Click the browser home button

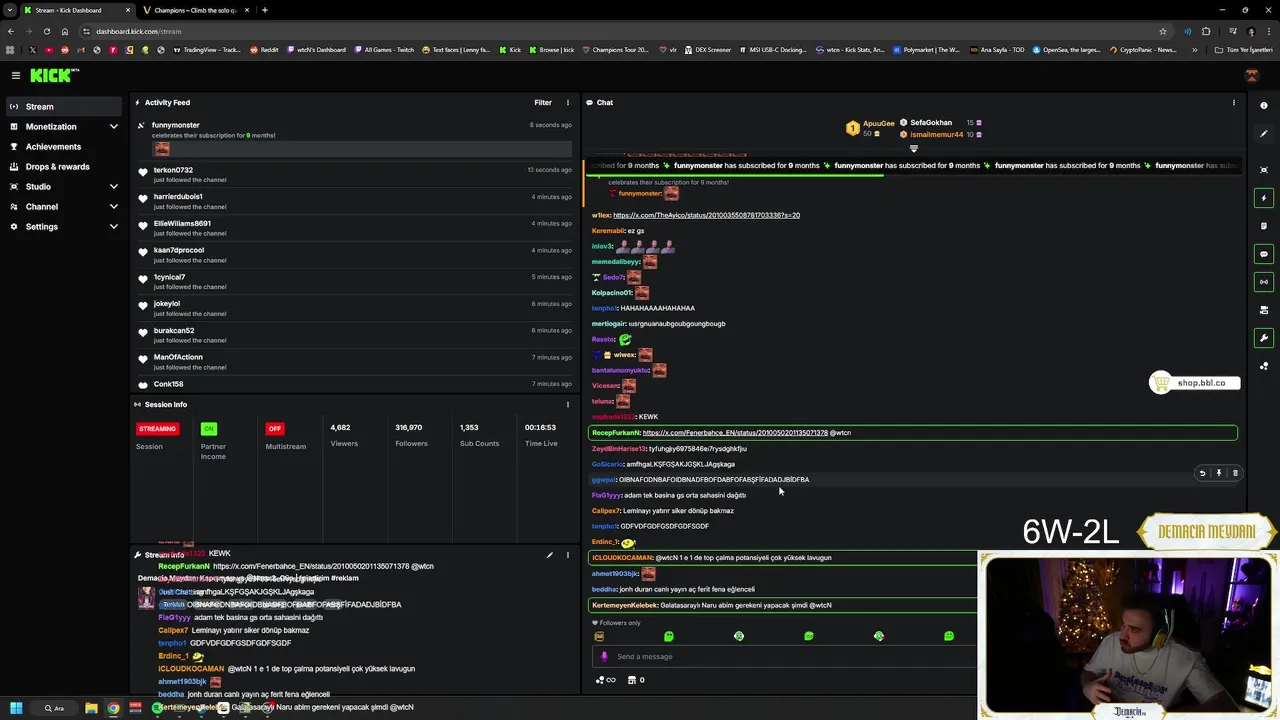(x=65, y=31)
